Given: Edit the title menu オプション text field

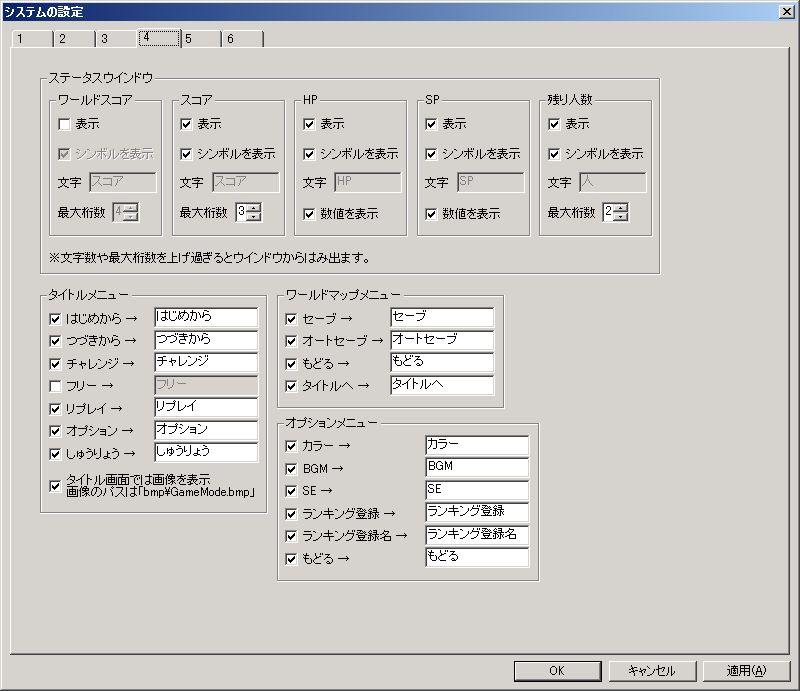Looking at the screenshot, I should pyautogui.click(x=206, y=430).
